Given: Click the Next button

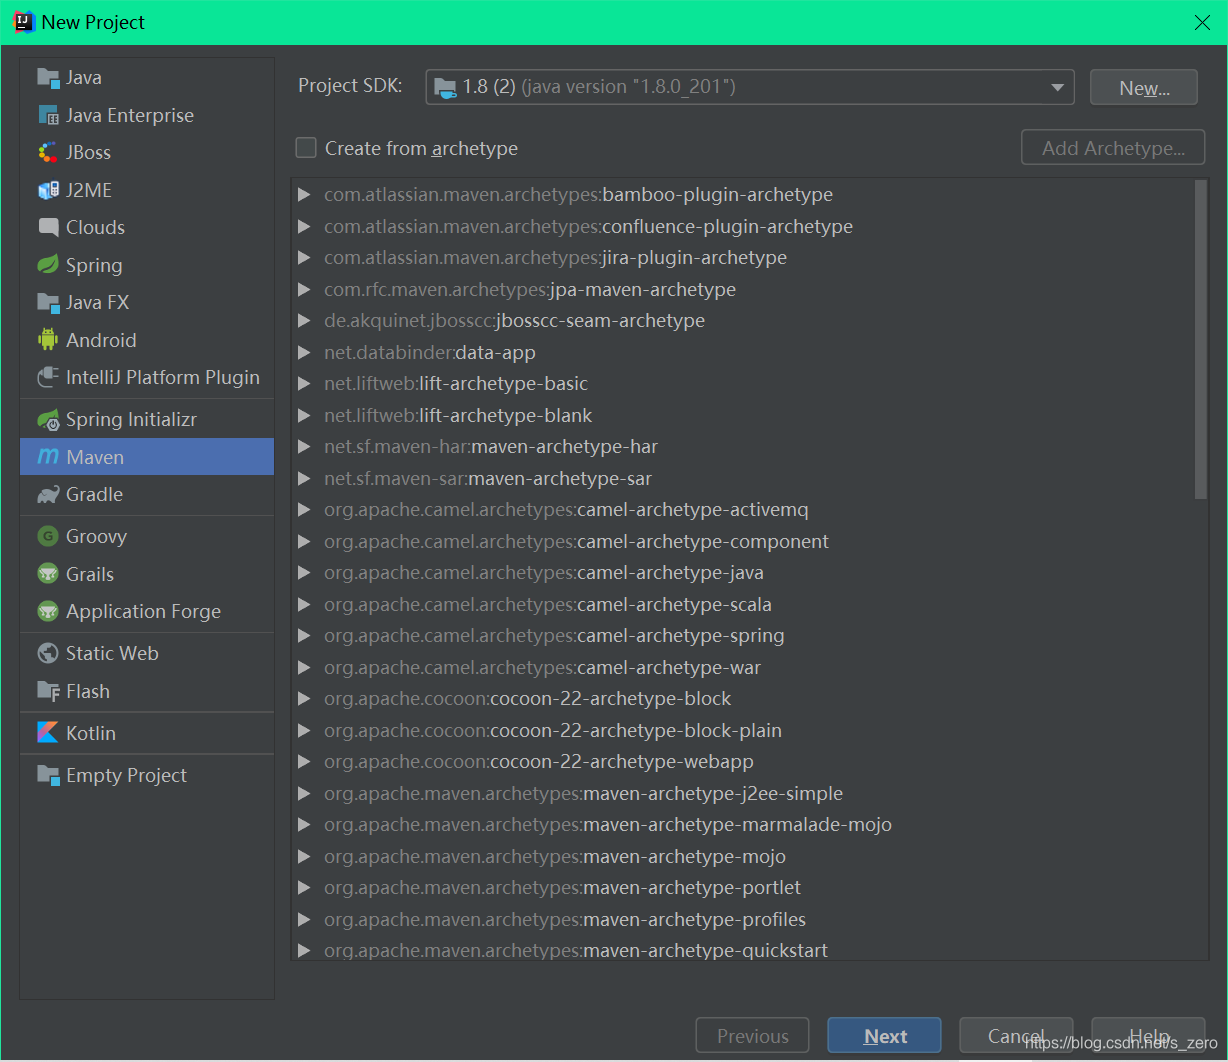Looking at the screenshot, I should [884, 1036].
